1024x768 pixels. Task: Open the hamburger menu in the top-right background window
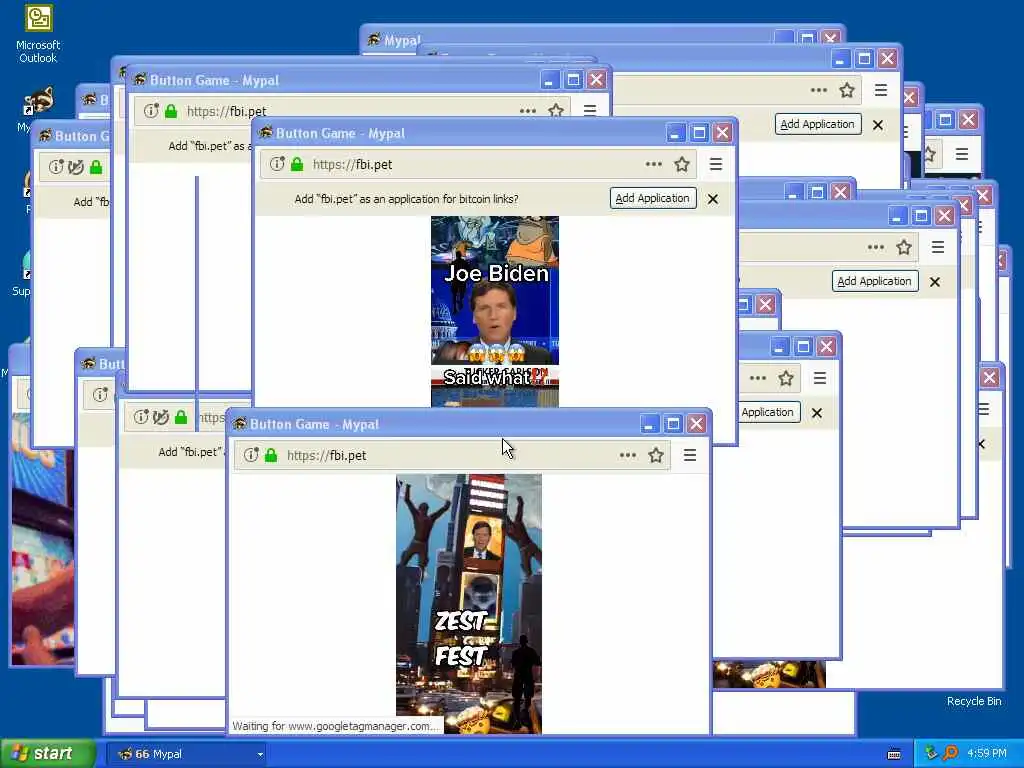pos(881,90)
